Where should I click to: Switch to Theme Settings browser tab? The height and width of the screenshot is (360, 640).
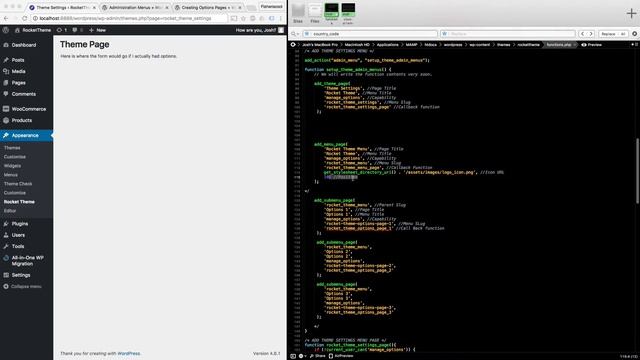pos(62,8)
